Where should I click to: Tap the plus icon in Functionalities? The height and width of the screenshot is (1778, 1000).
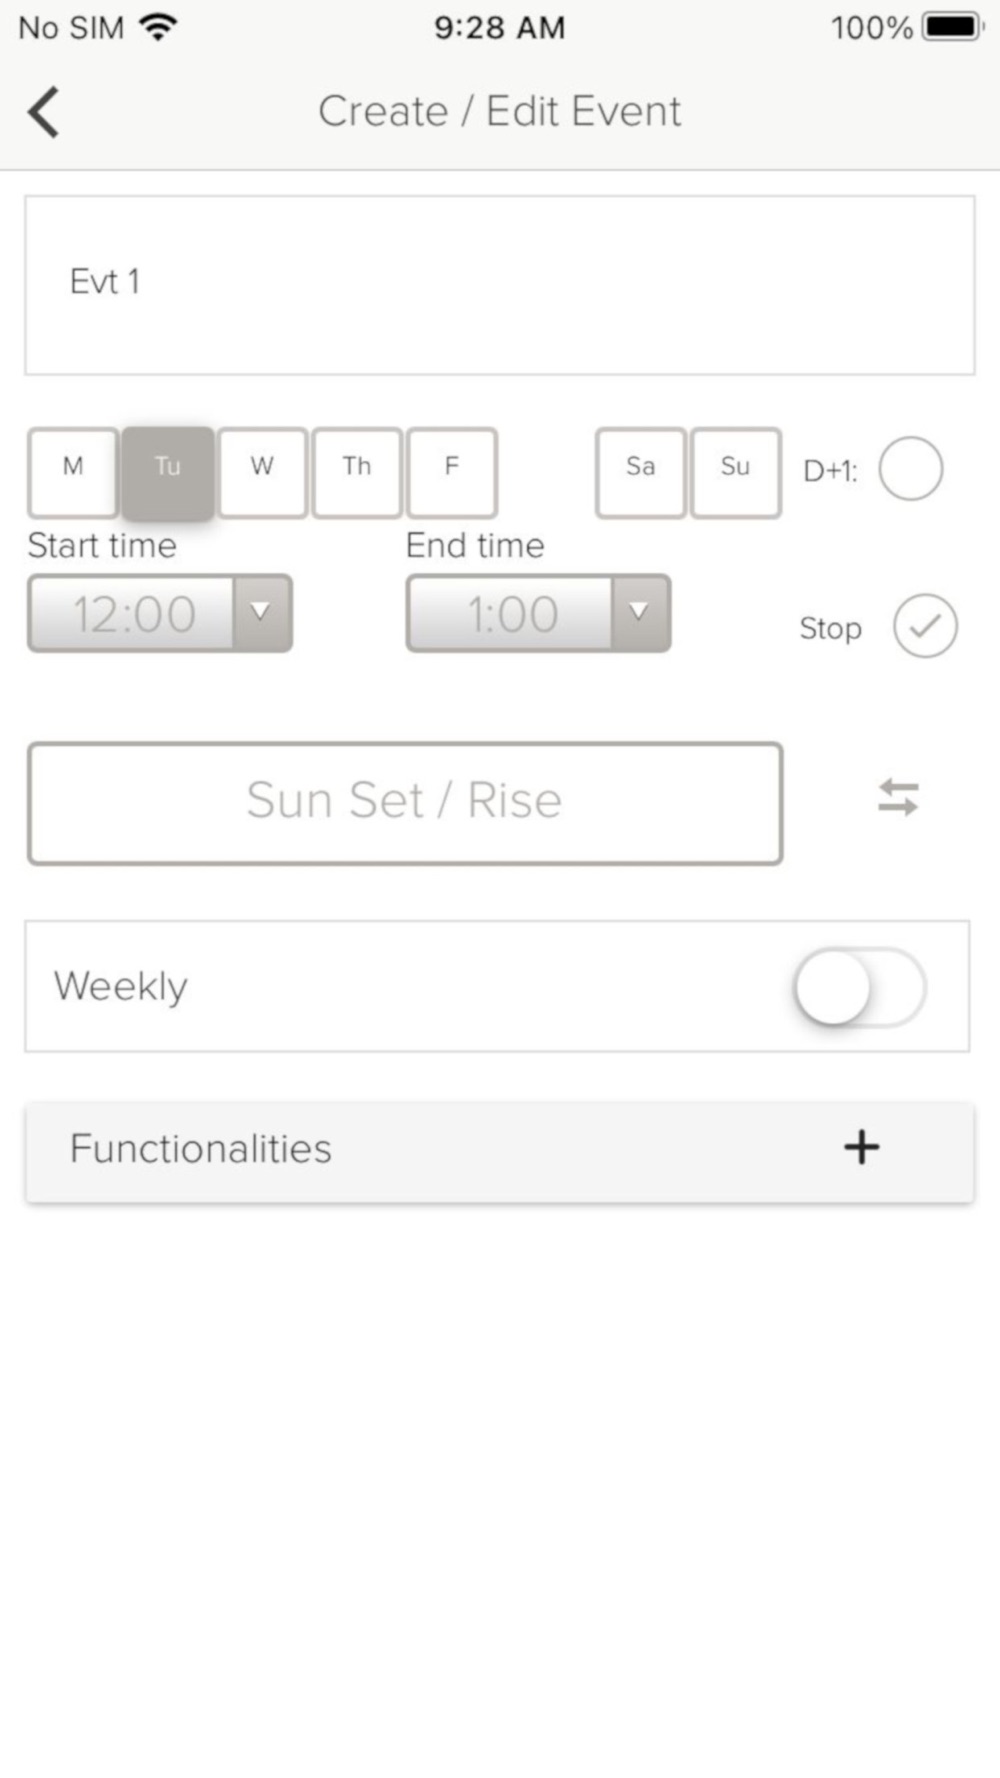861,1147
